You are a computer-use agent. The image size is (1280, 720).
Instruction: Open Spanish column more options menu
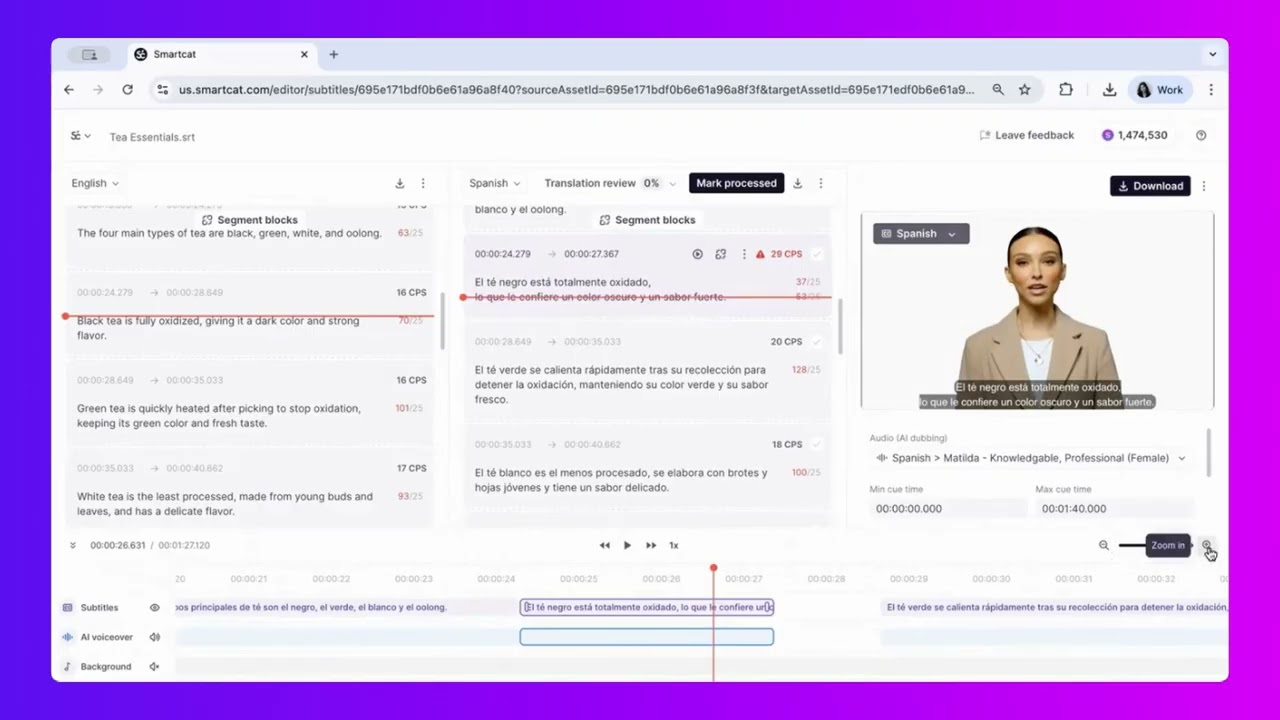point(821,183)
